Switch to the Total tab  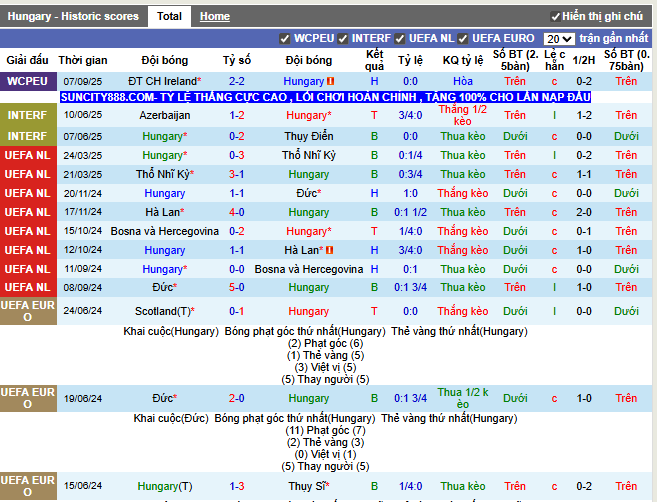tap(169, 16)
